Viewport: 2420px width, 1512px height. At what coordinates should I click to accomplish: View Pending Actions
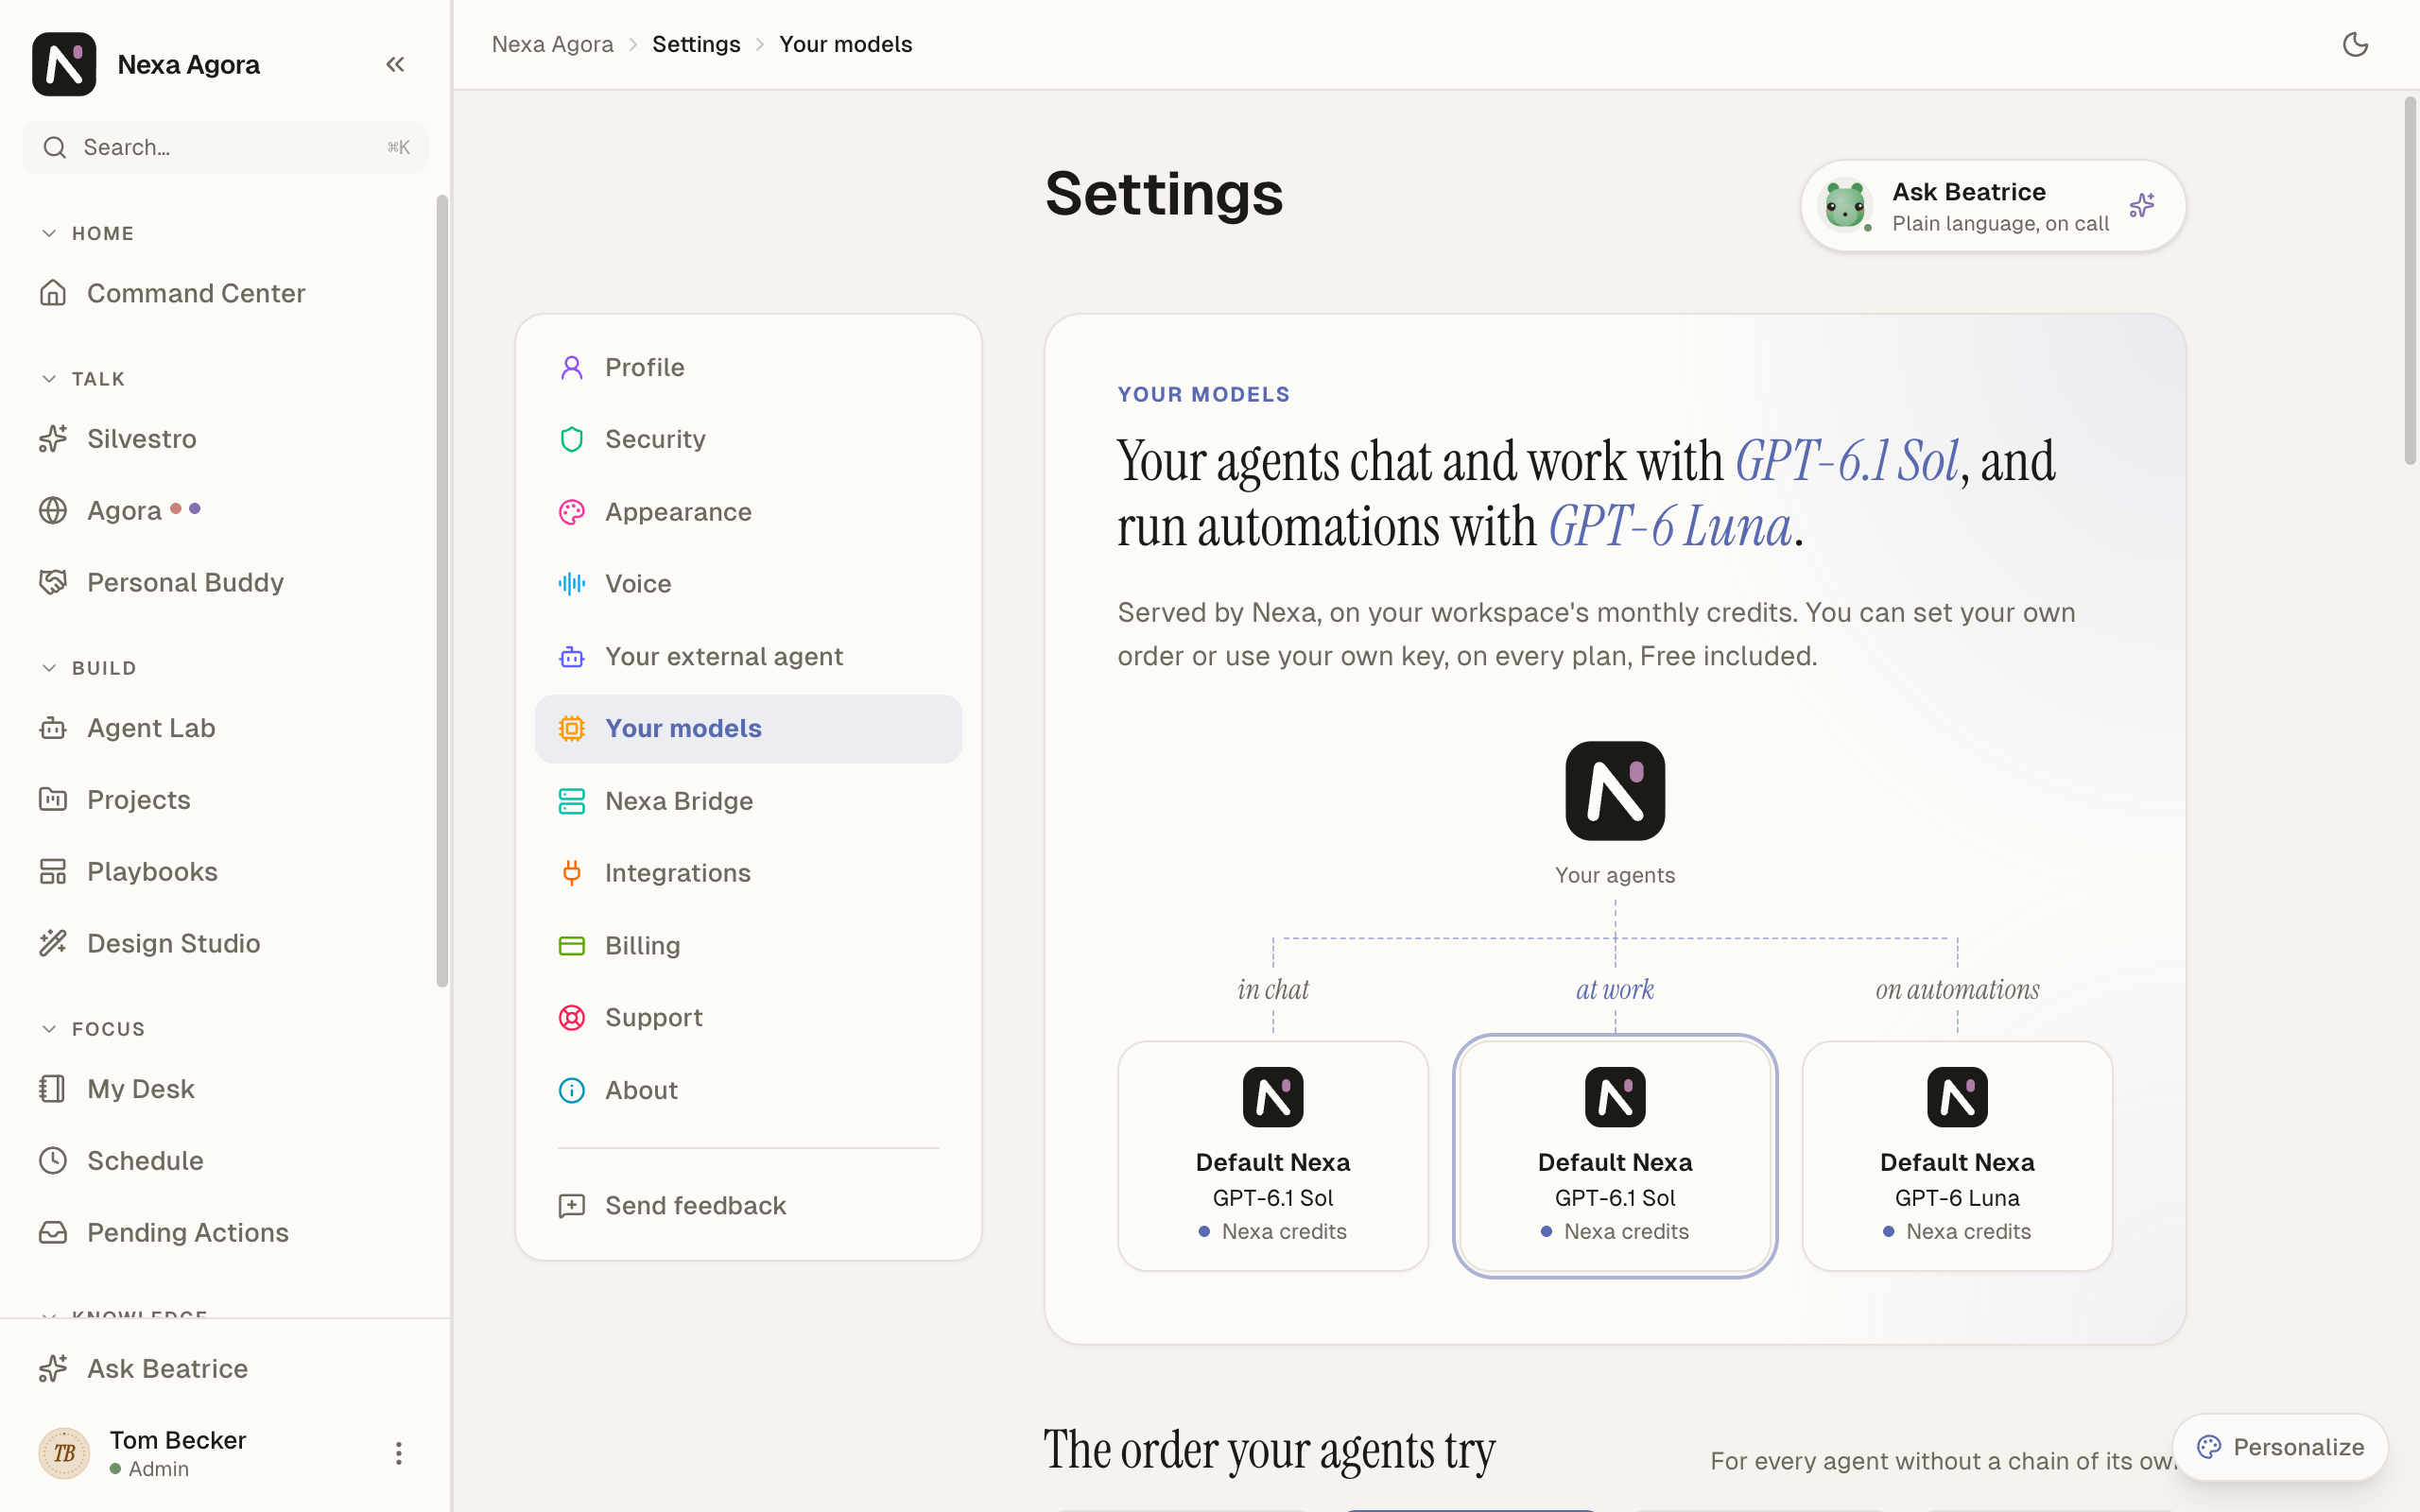tap(226, 1233)
